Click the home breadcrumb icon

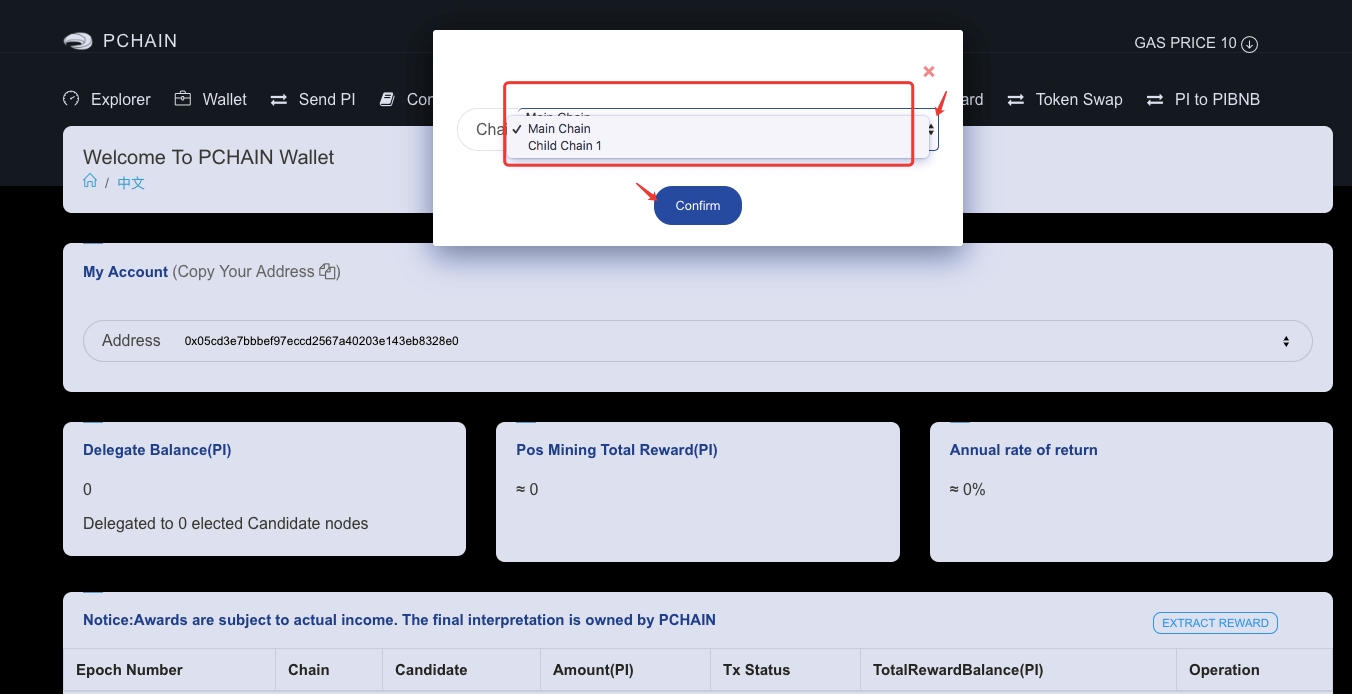[x=90, y=182]
